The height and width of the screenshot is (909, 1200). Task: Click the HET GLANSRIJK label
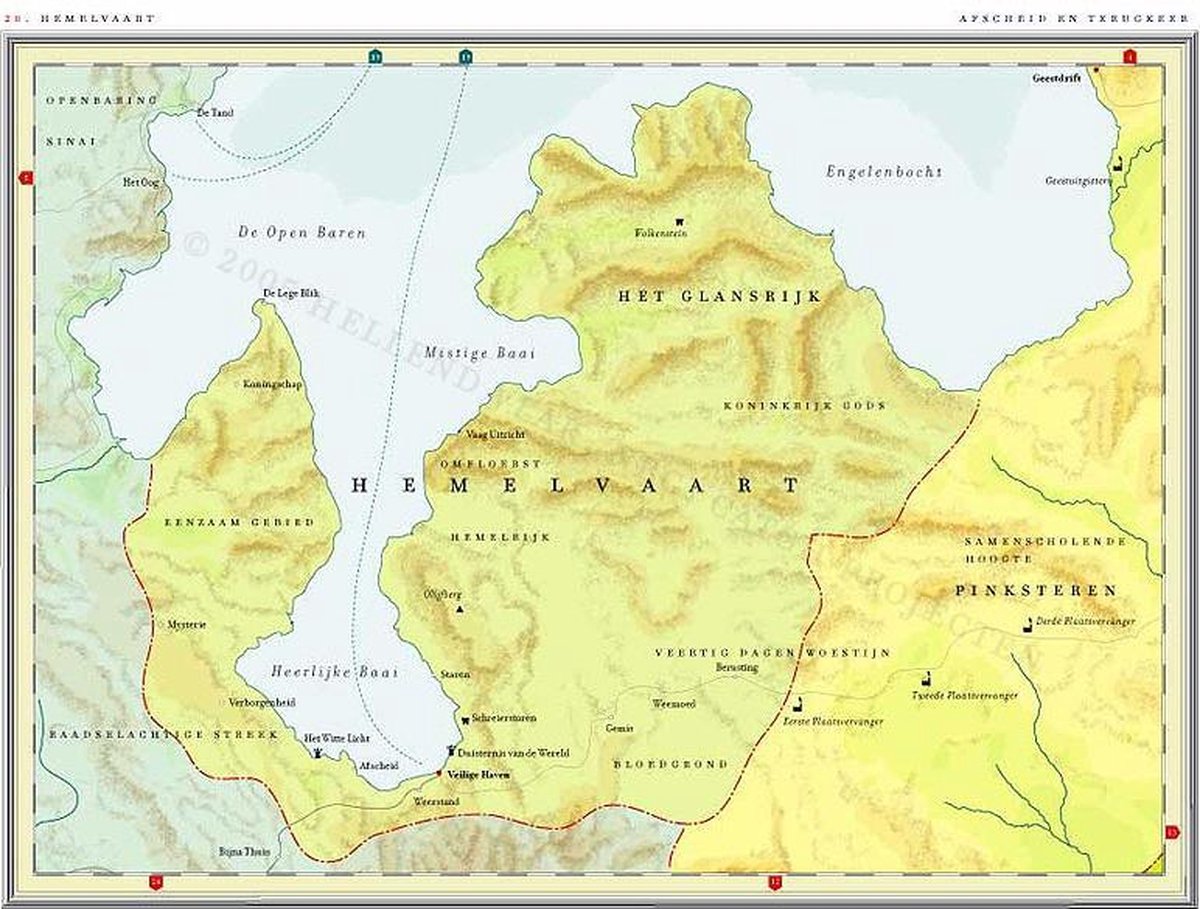pos(719,296)
